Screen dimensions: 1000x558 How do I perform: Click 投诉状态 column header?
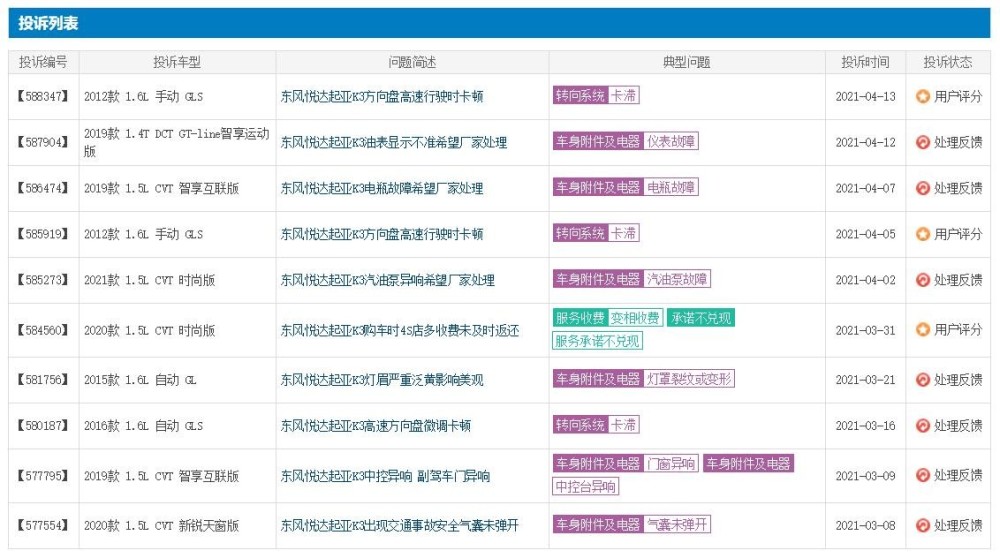pyautogui.click(x=948, y=62)
